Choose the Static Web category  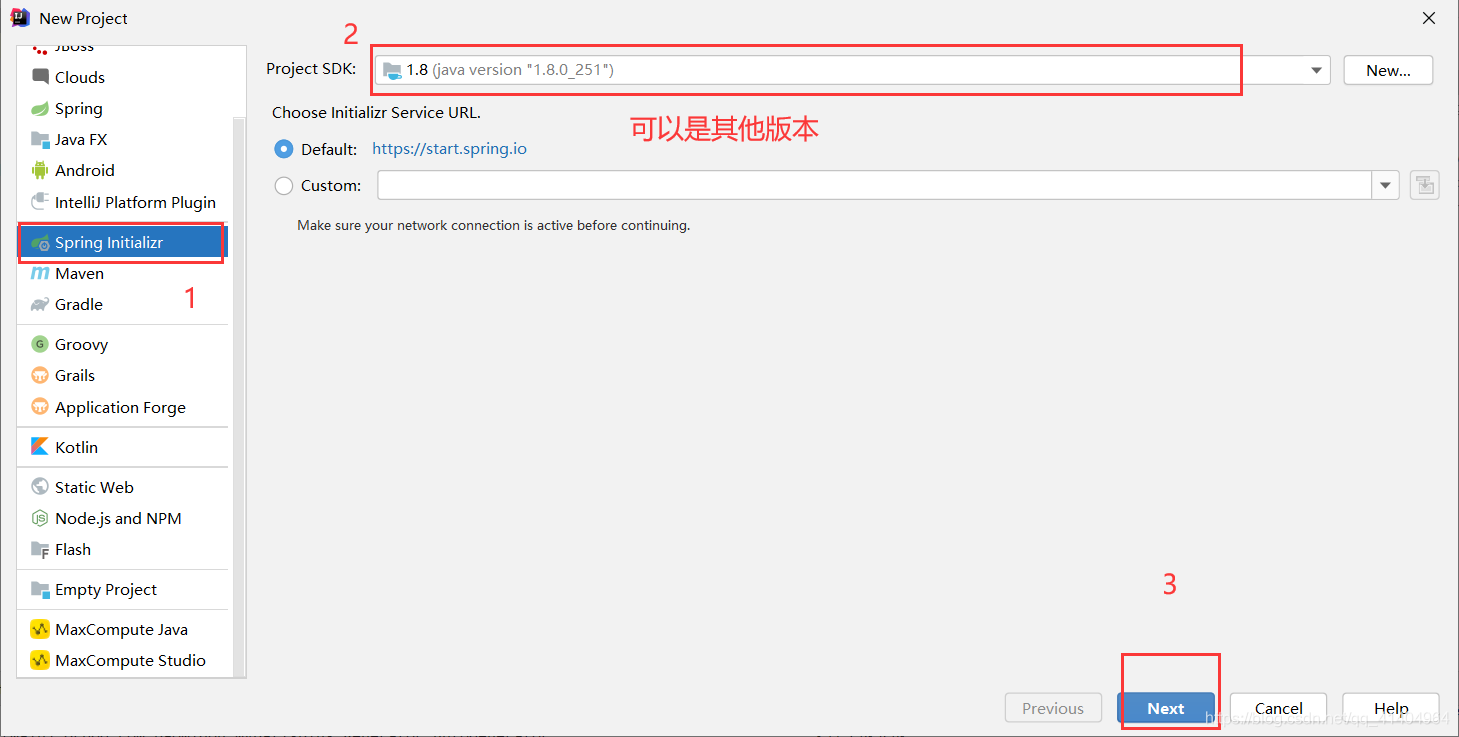[94, 487]
